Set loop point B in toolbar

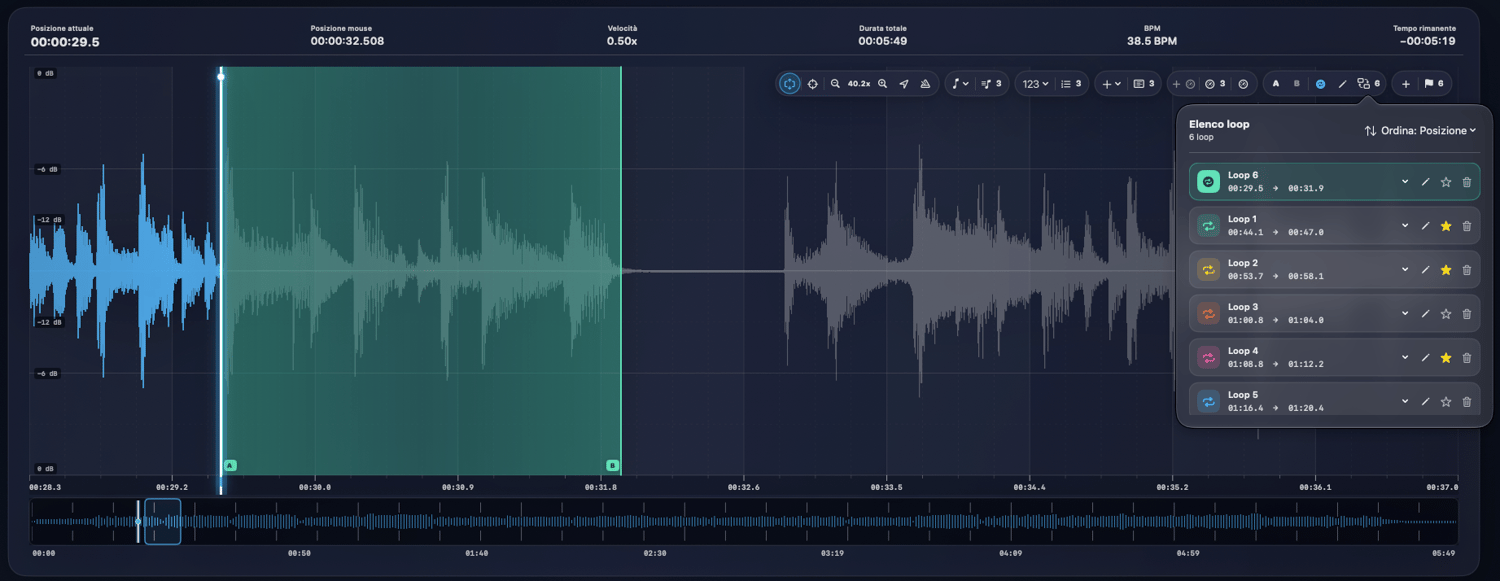pyautogui.click(x=1297, y=84)
